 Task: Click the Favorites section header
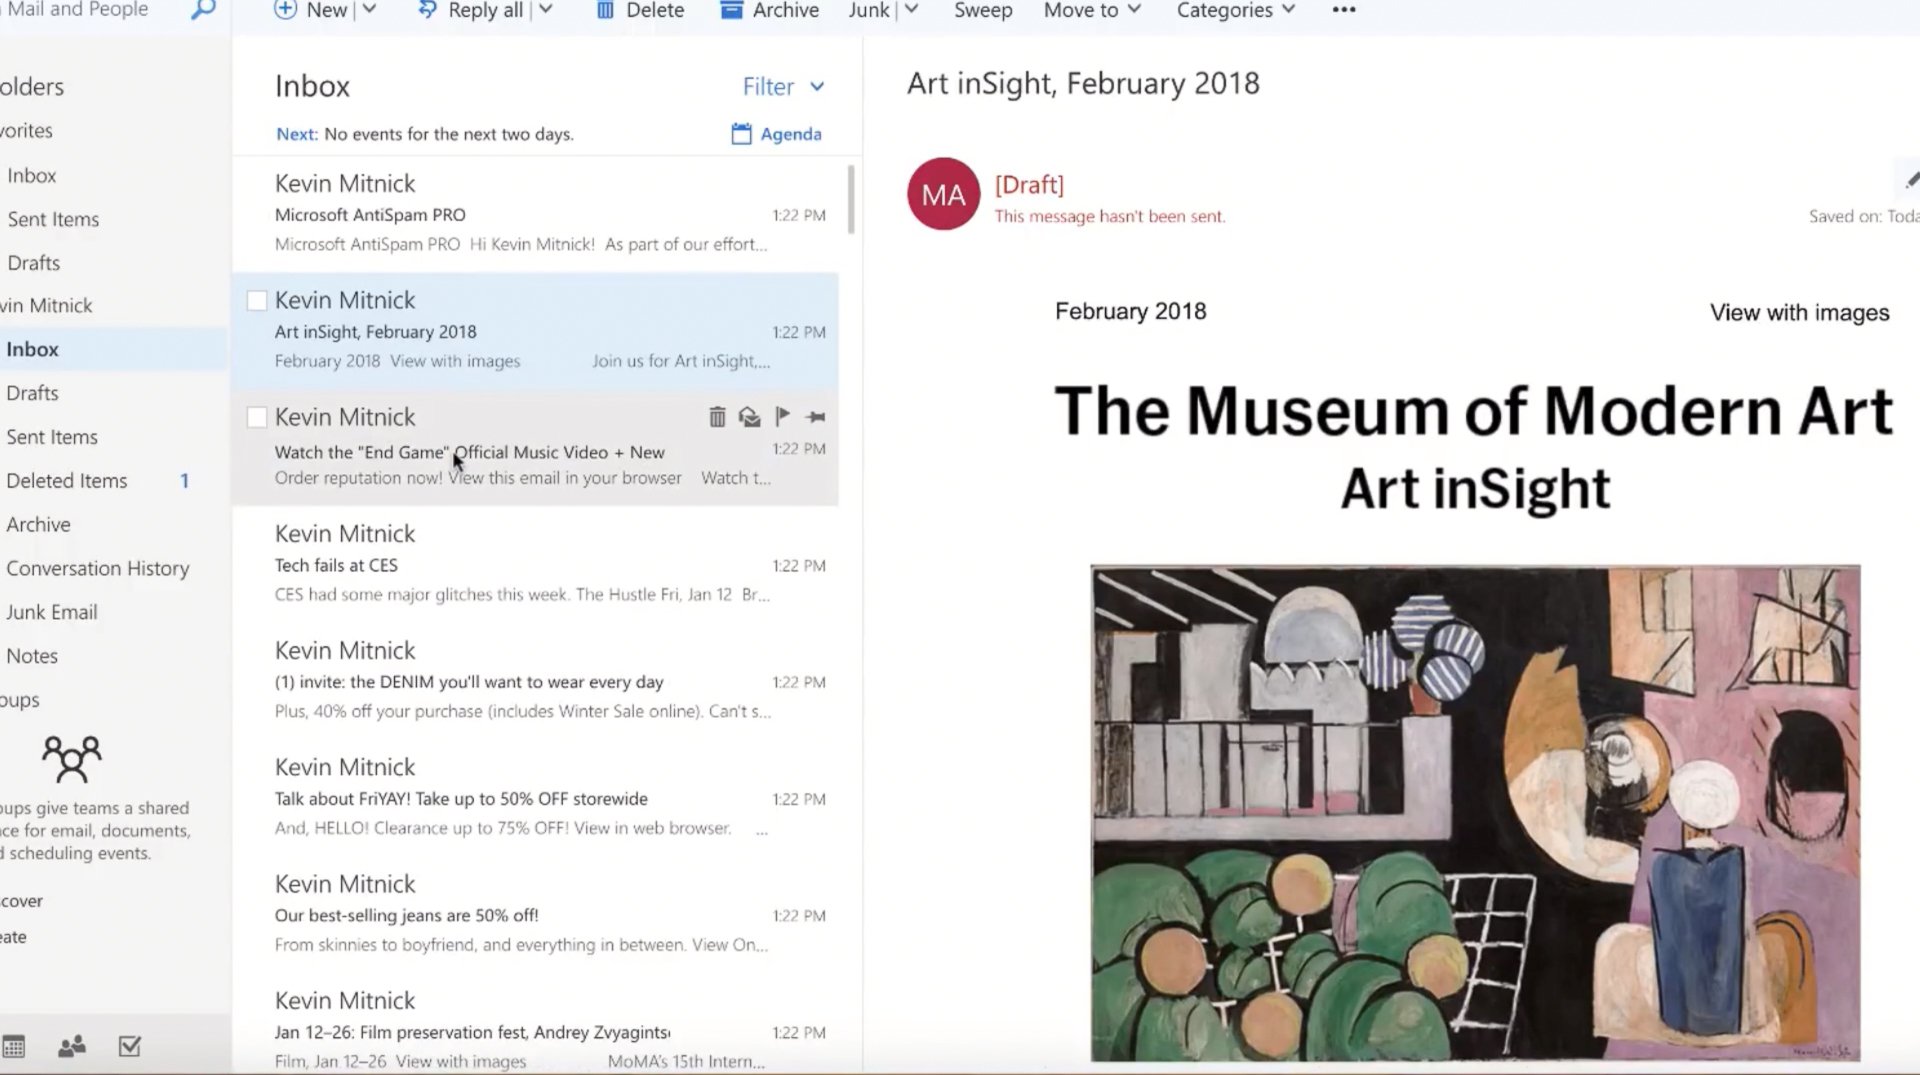tap(26, 131)
